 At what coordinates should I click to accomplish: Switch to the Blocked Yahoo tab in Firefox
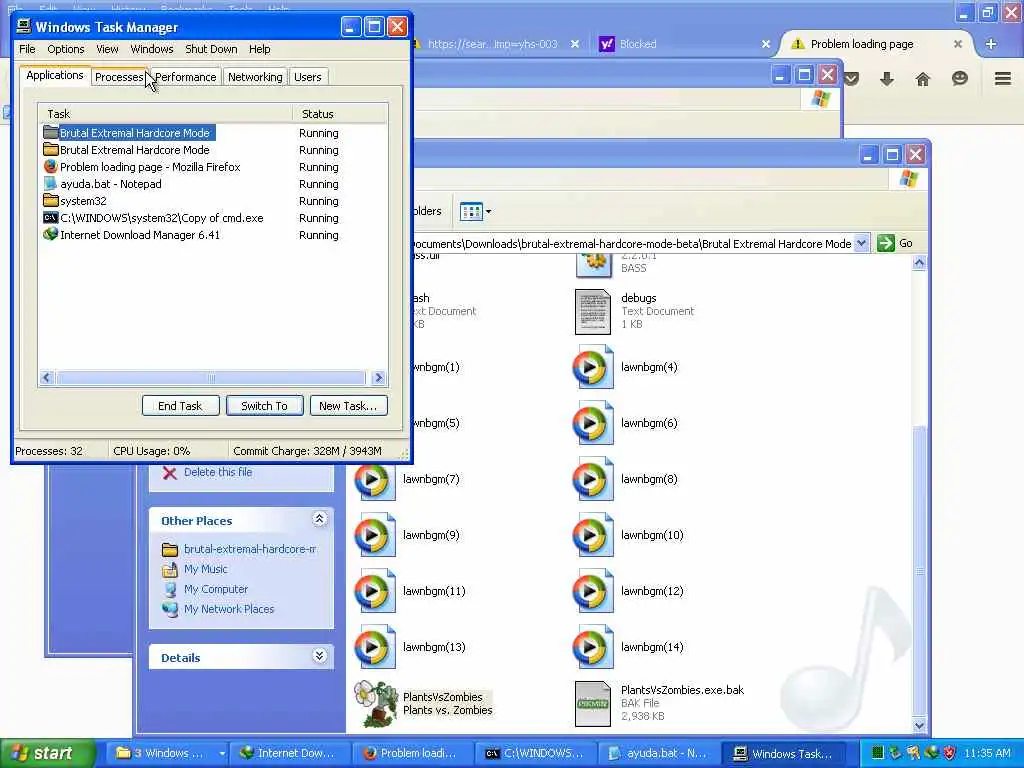click(682, 44)
